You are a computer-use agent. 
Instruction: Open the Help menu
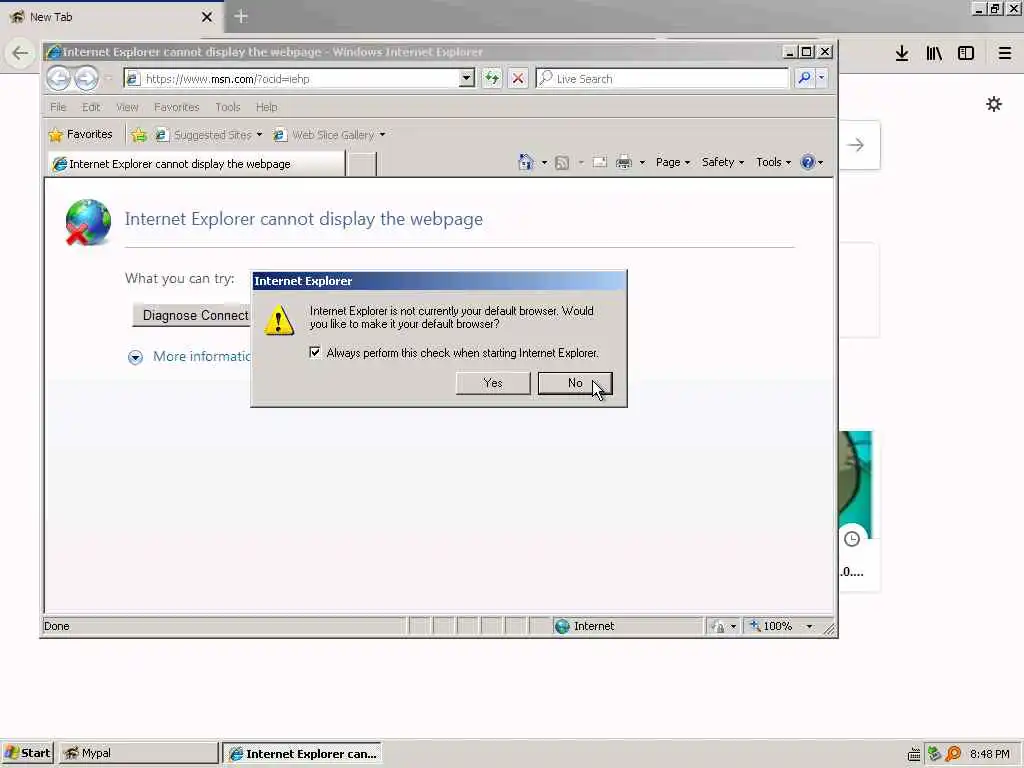coord(266,107)
